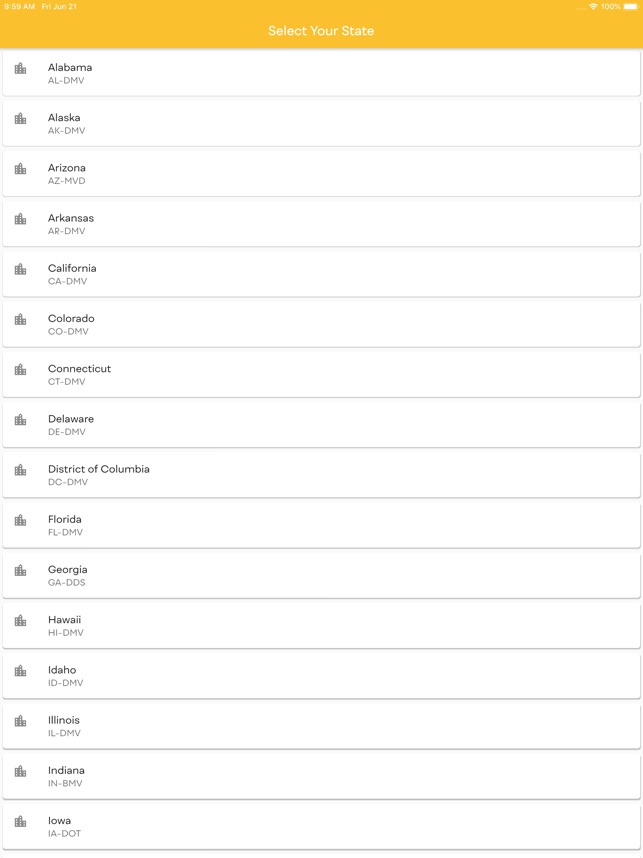The height and width of the screenshot is (858, 643).
Task: Click the building icon beside Hawaii
Action: tap(20, 621)
